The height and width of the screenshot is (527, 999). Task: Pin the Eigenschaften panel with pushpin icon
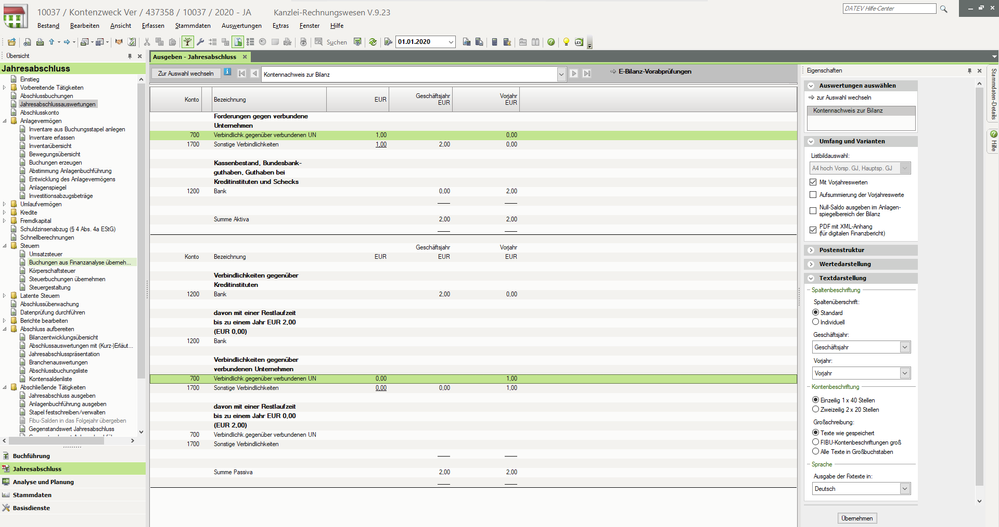click(970, 71)
